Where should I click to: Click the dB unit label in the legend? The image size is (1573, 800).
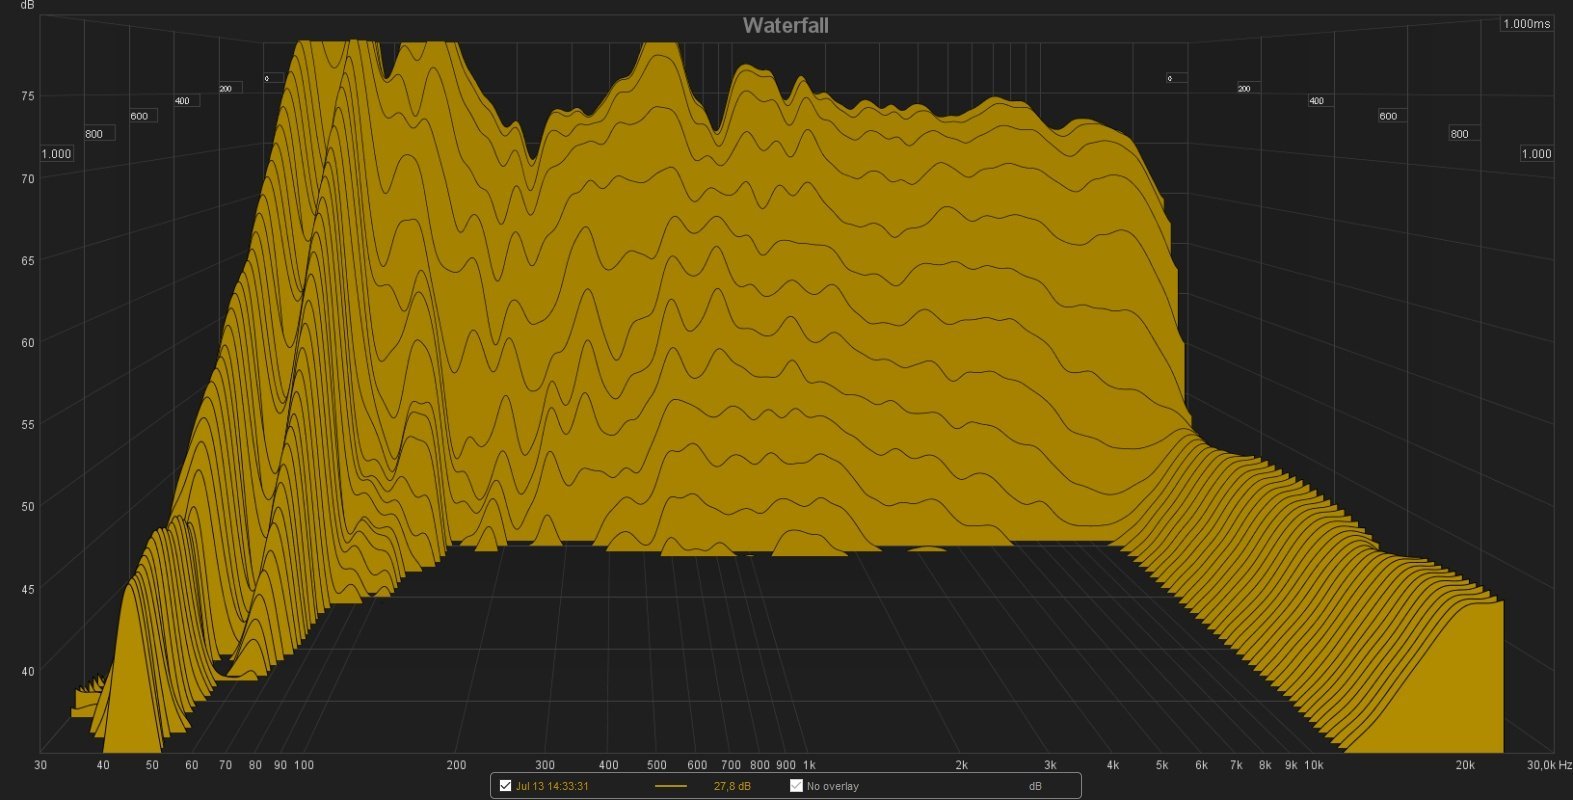pos(1035,786)
